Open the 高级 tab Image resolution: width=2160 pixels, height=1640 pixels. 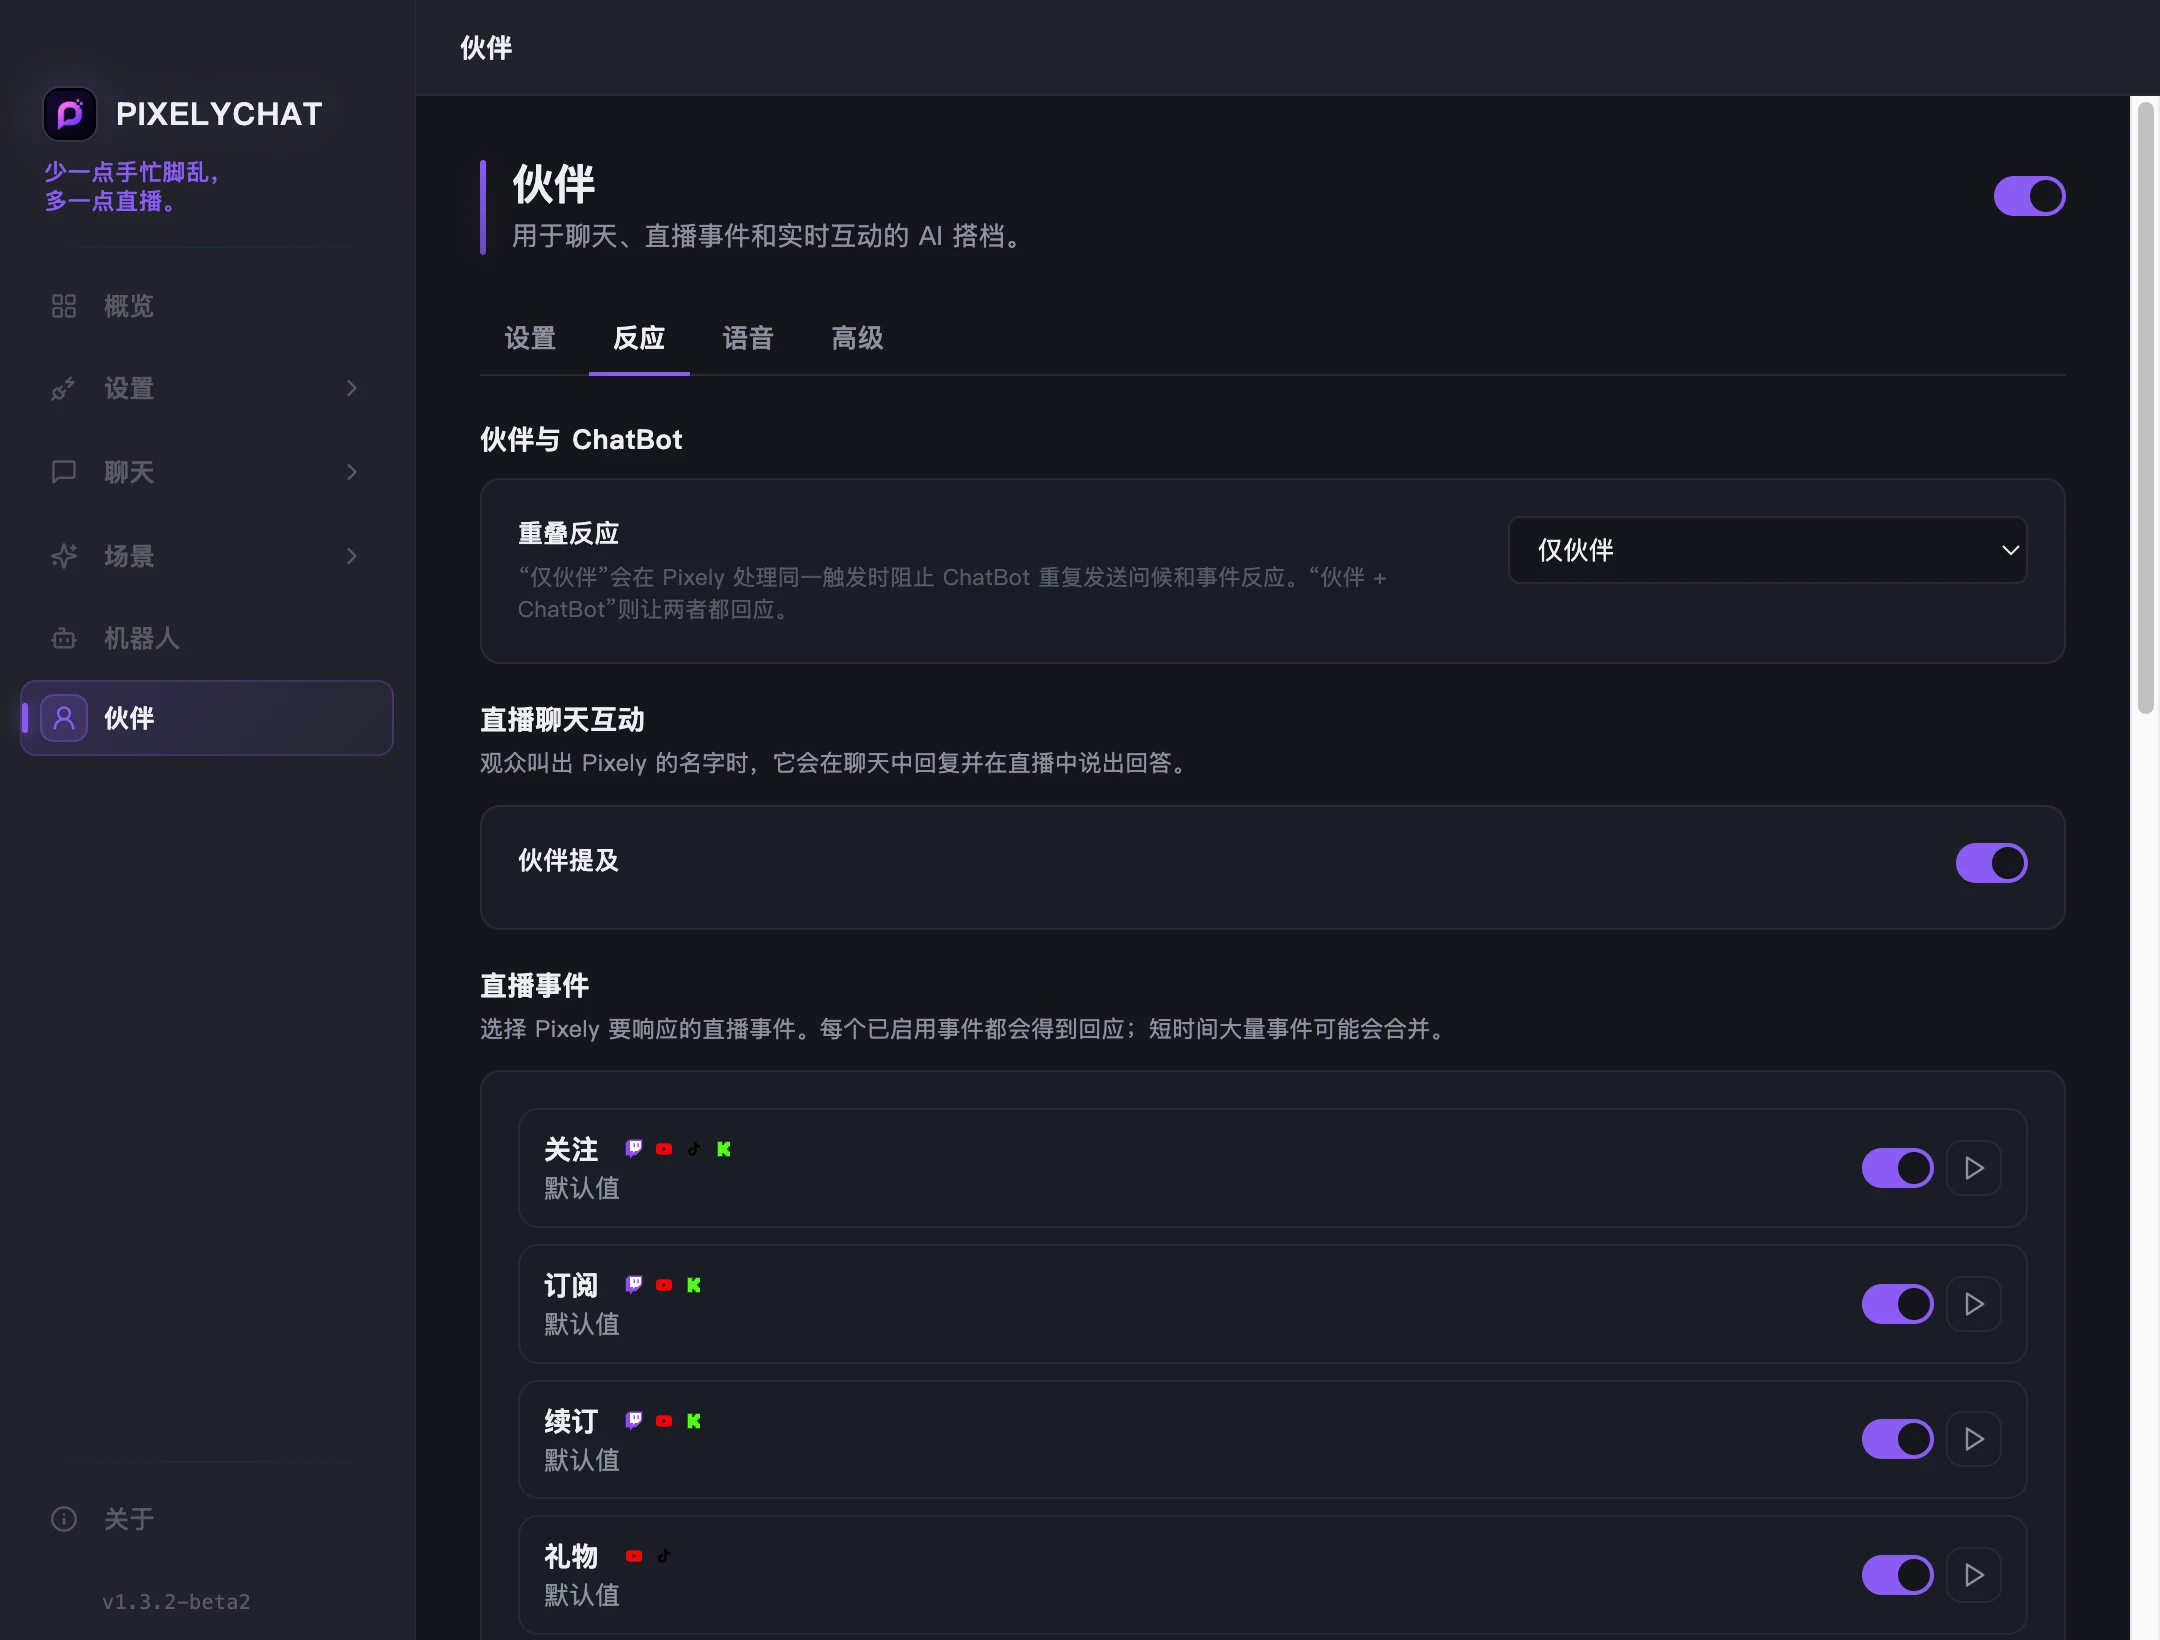pyautogui.click(x=857, y=338)
